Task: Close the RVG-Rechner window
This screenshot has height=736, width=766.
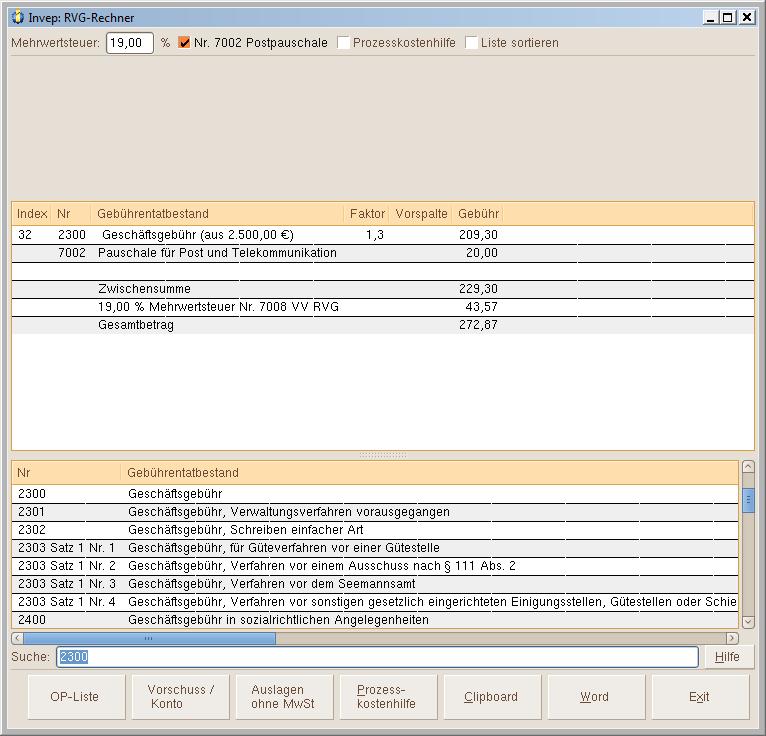Action: (x=747, y=18)
